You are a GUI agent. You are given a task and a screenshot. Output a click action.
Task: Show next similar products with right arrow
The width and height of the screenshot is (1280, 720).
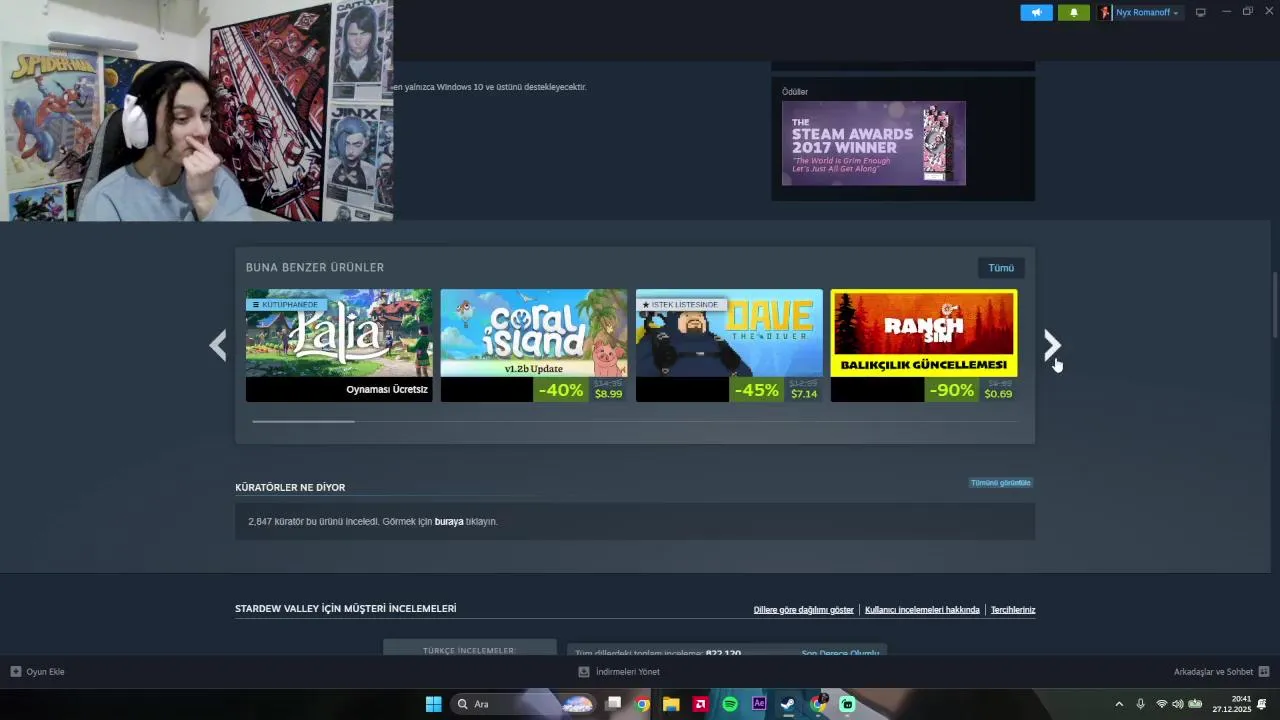pyautogui.click(x=1052, y=346)
